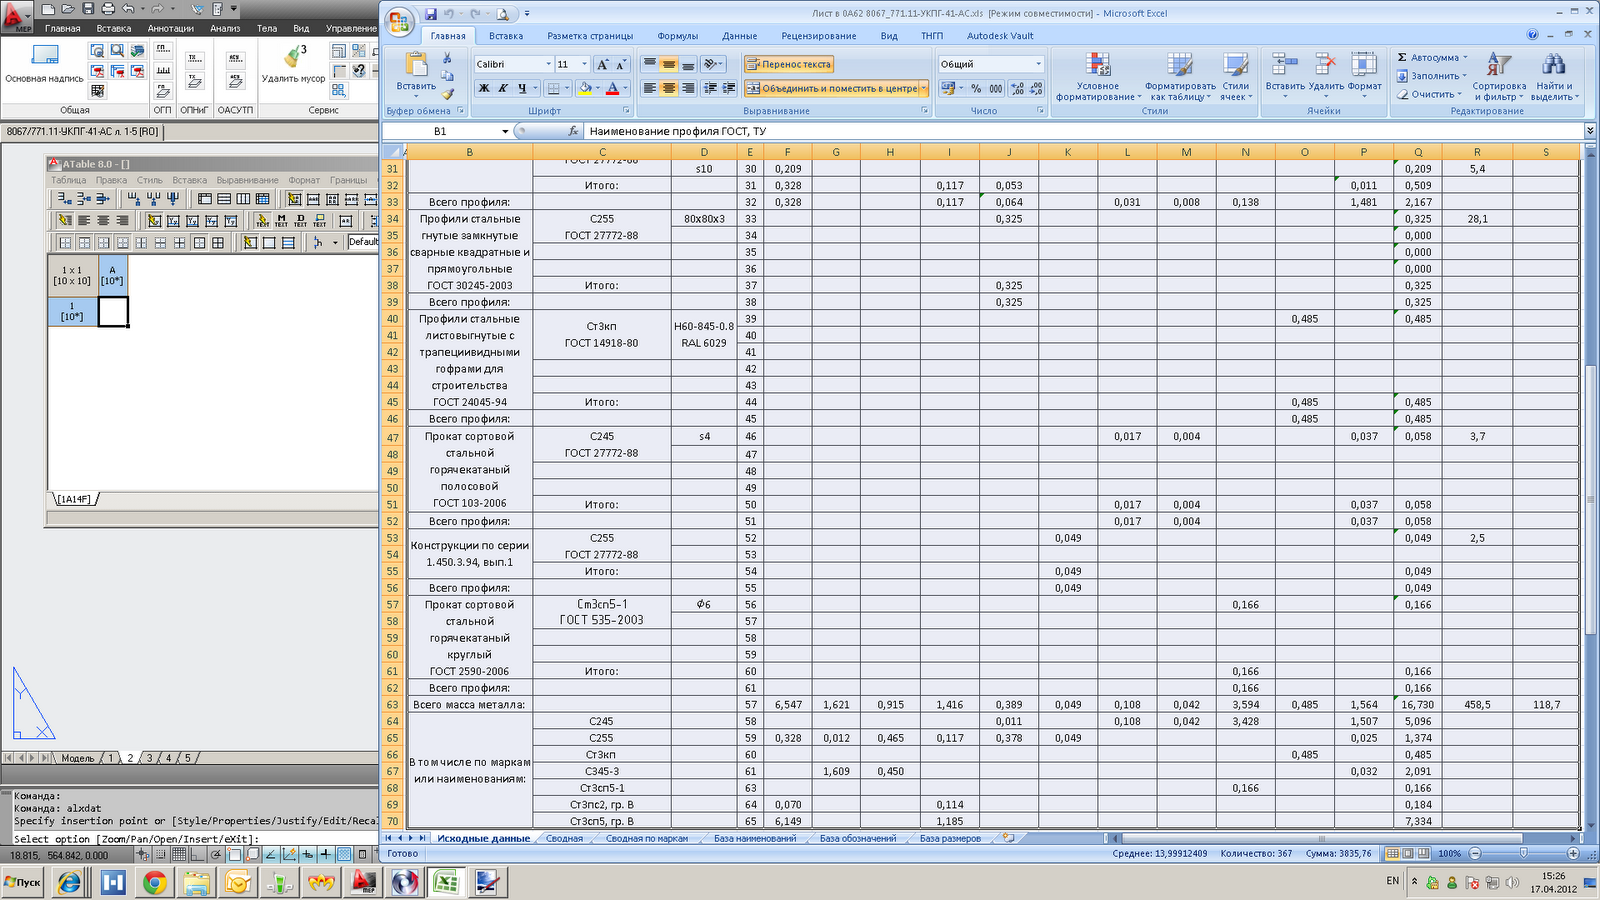
Task: Click the Name Box dropdown arrow
Action: click(x=505, y=131)
